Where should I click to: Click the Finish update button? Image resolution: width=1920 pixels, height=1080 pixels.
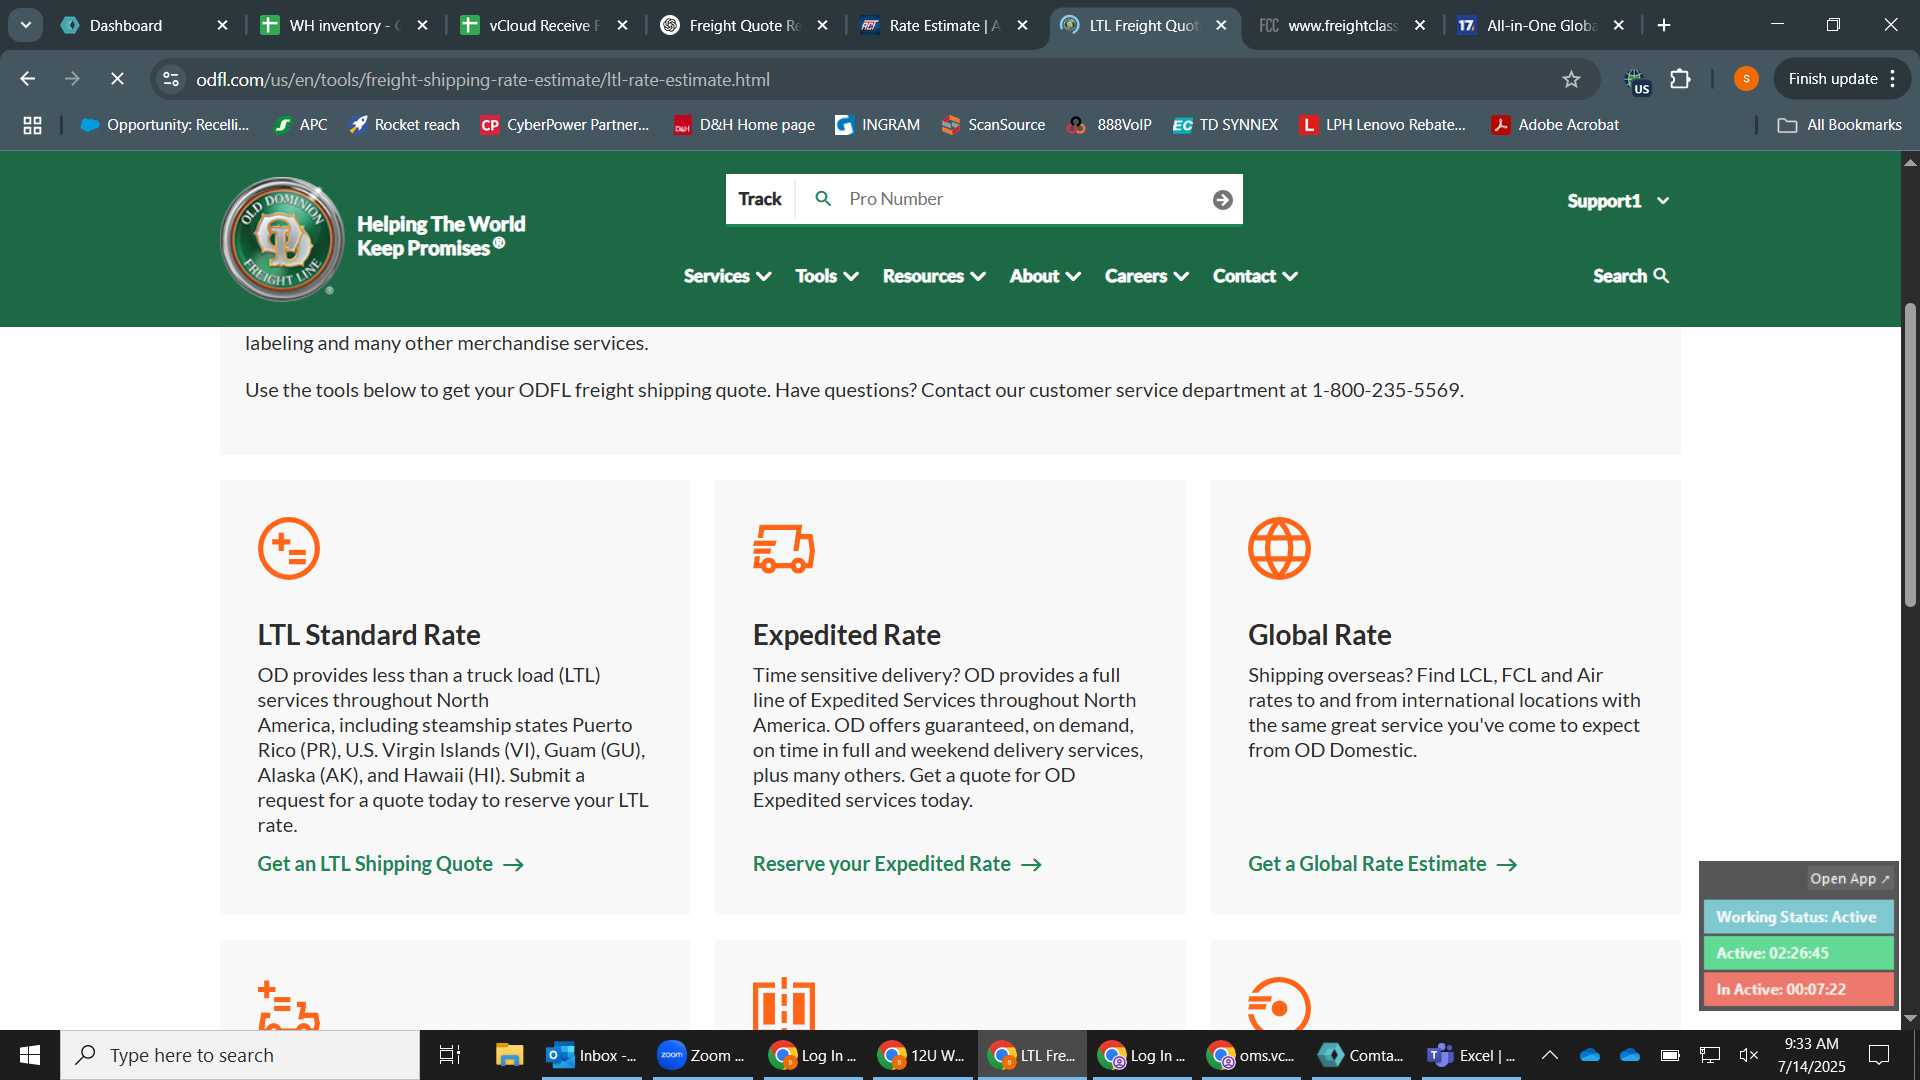[x=1841, y=79]
